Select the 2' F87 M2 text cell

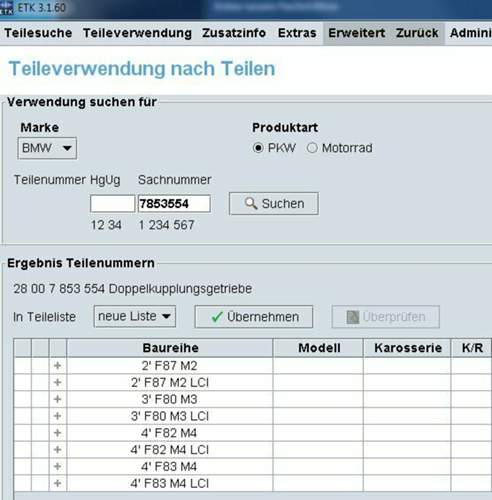[170, 366]
